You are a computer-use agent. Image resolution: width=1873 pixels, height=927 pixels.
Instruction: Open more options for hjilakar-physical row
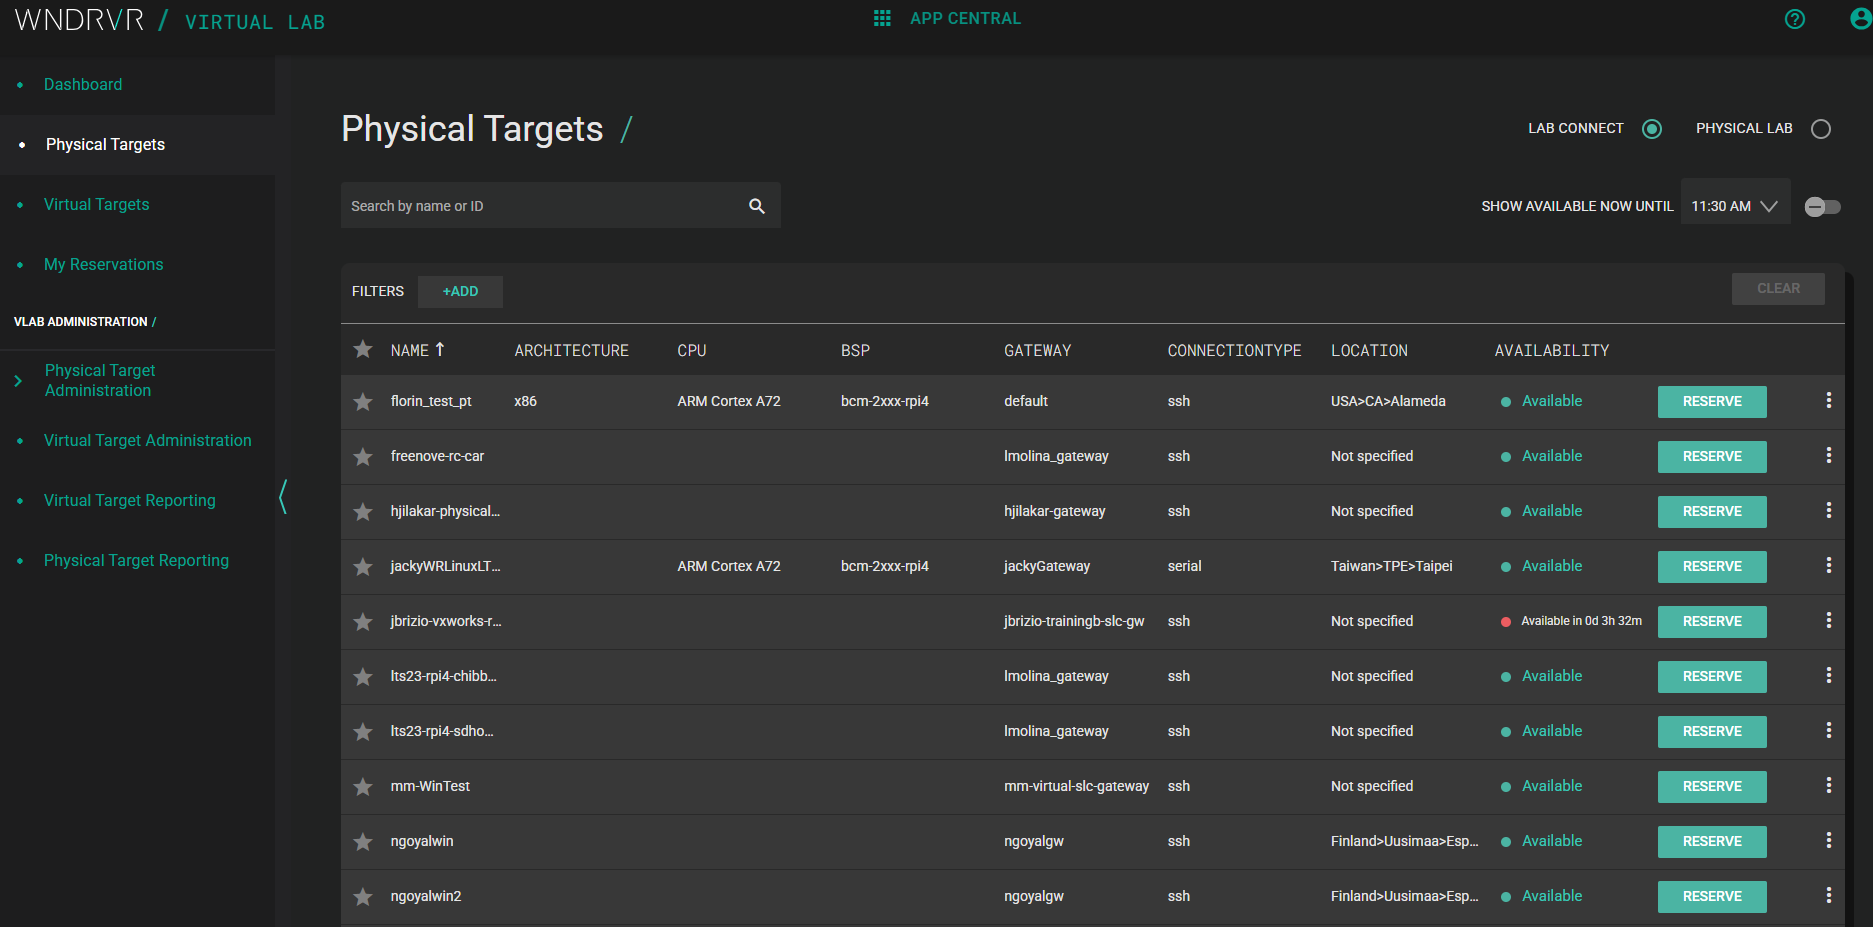1829,510
